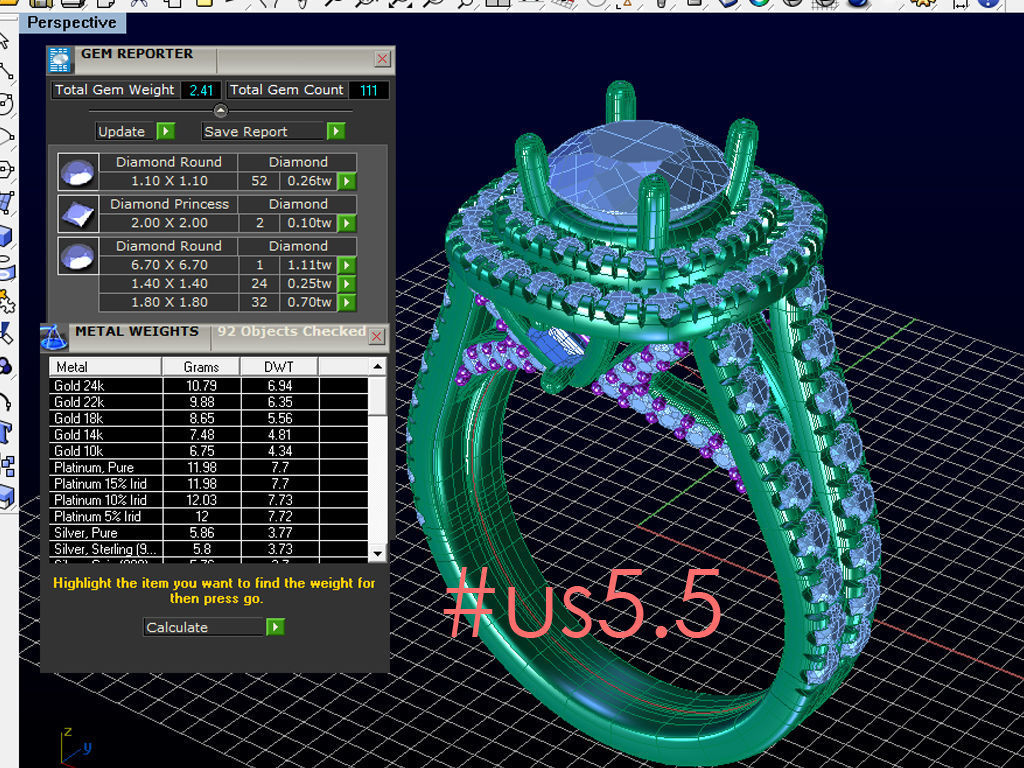
Task: Click the 6.70 X 6.70 size cell
Action: (169, 264)
